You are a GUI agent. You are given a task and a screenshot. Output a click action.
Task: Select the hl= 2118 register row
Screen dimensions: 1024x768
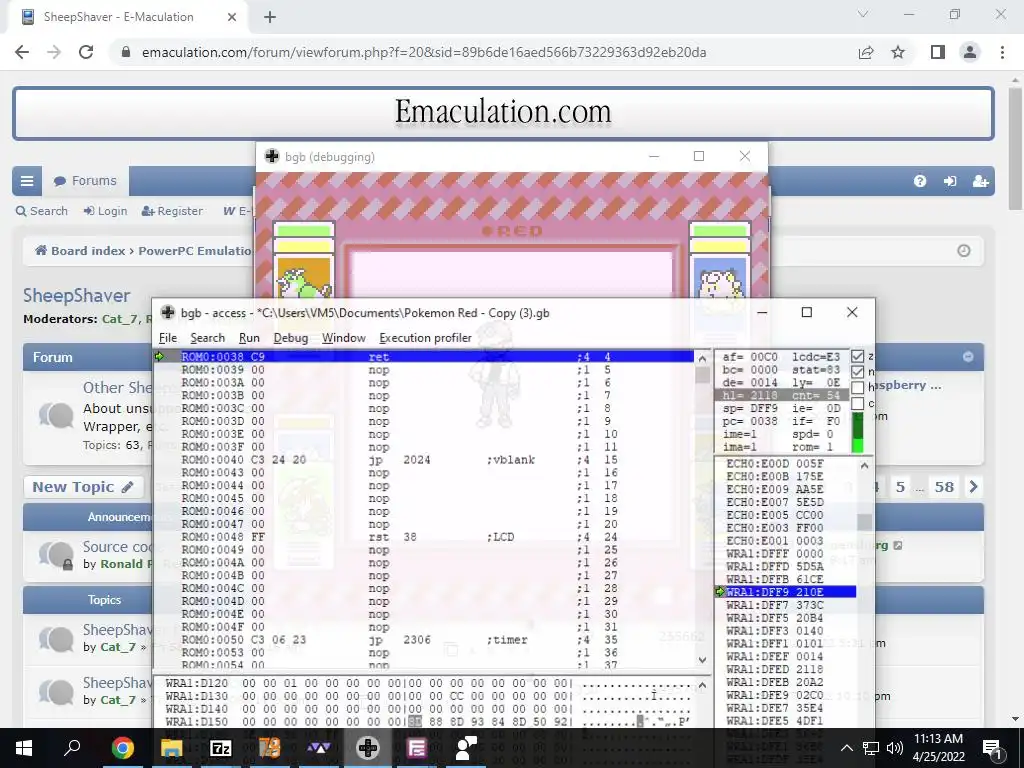pos(781,395)
